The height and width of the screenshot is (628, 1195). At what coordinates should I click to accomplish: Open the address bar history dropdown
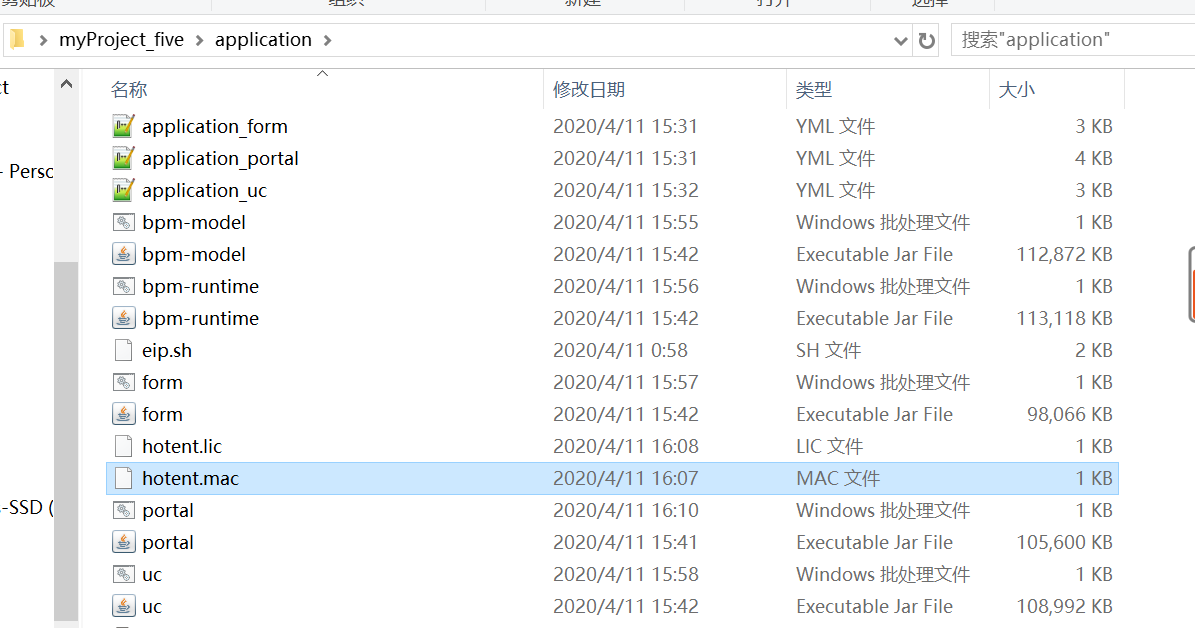901,40
